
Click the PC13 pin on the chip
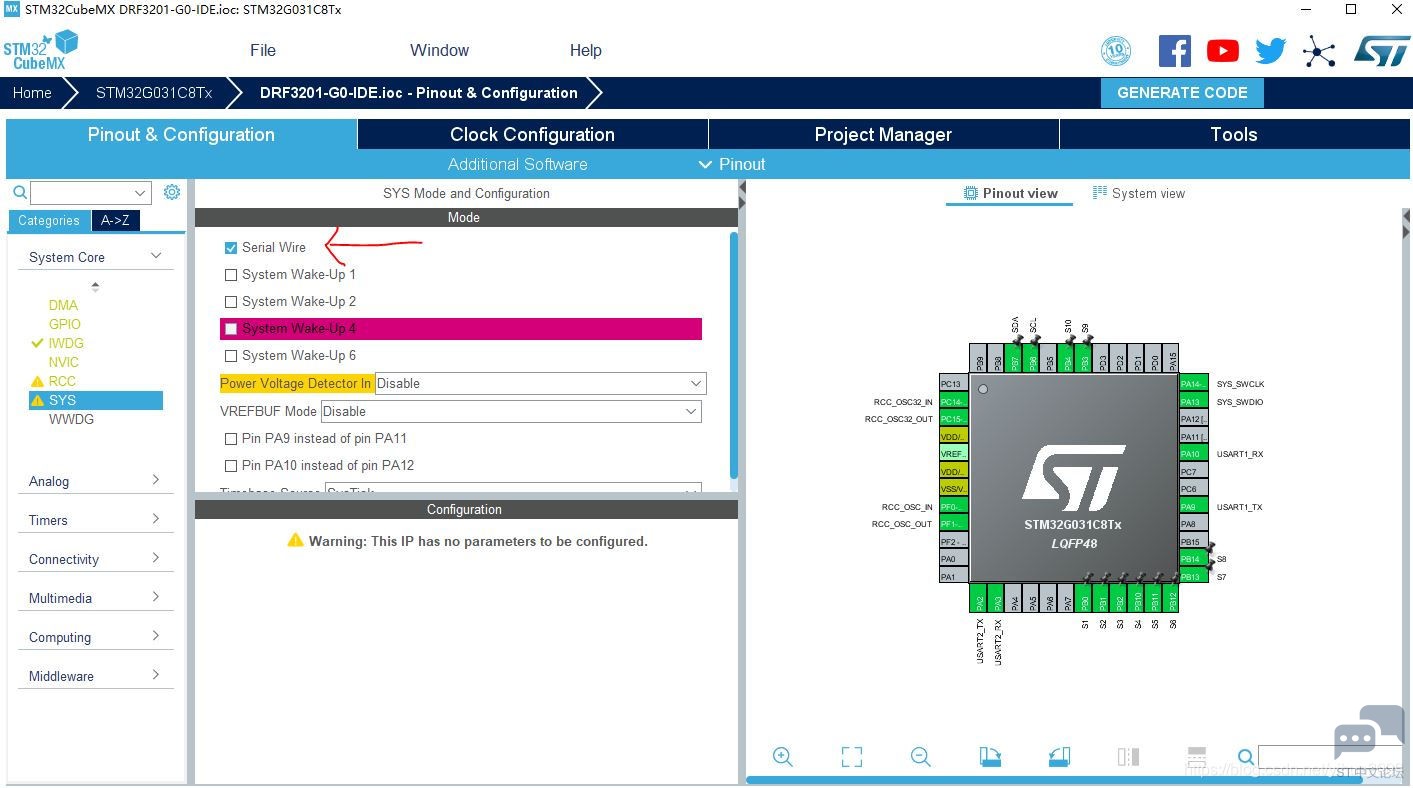click(x=954, y=384)
